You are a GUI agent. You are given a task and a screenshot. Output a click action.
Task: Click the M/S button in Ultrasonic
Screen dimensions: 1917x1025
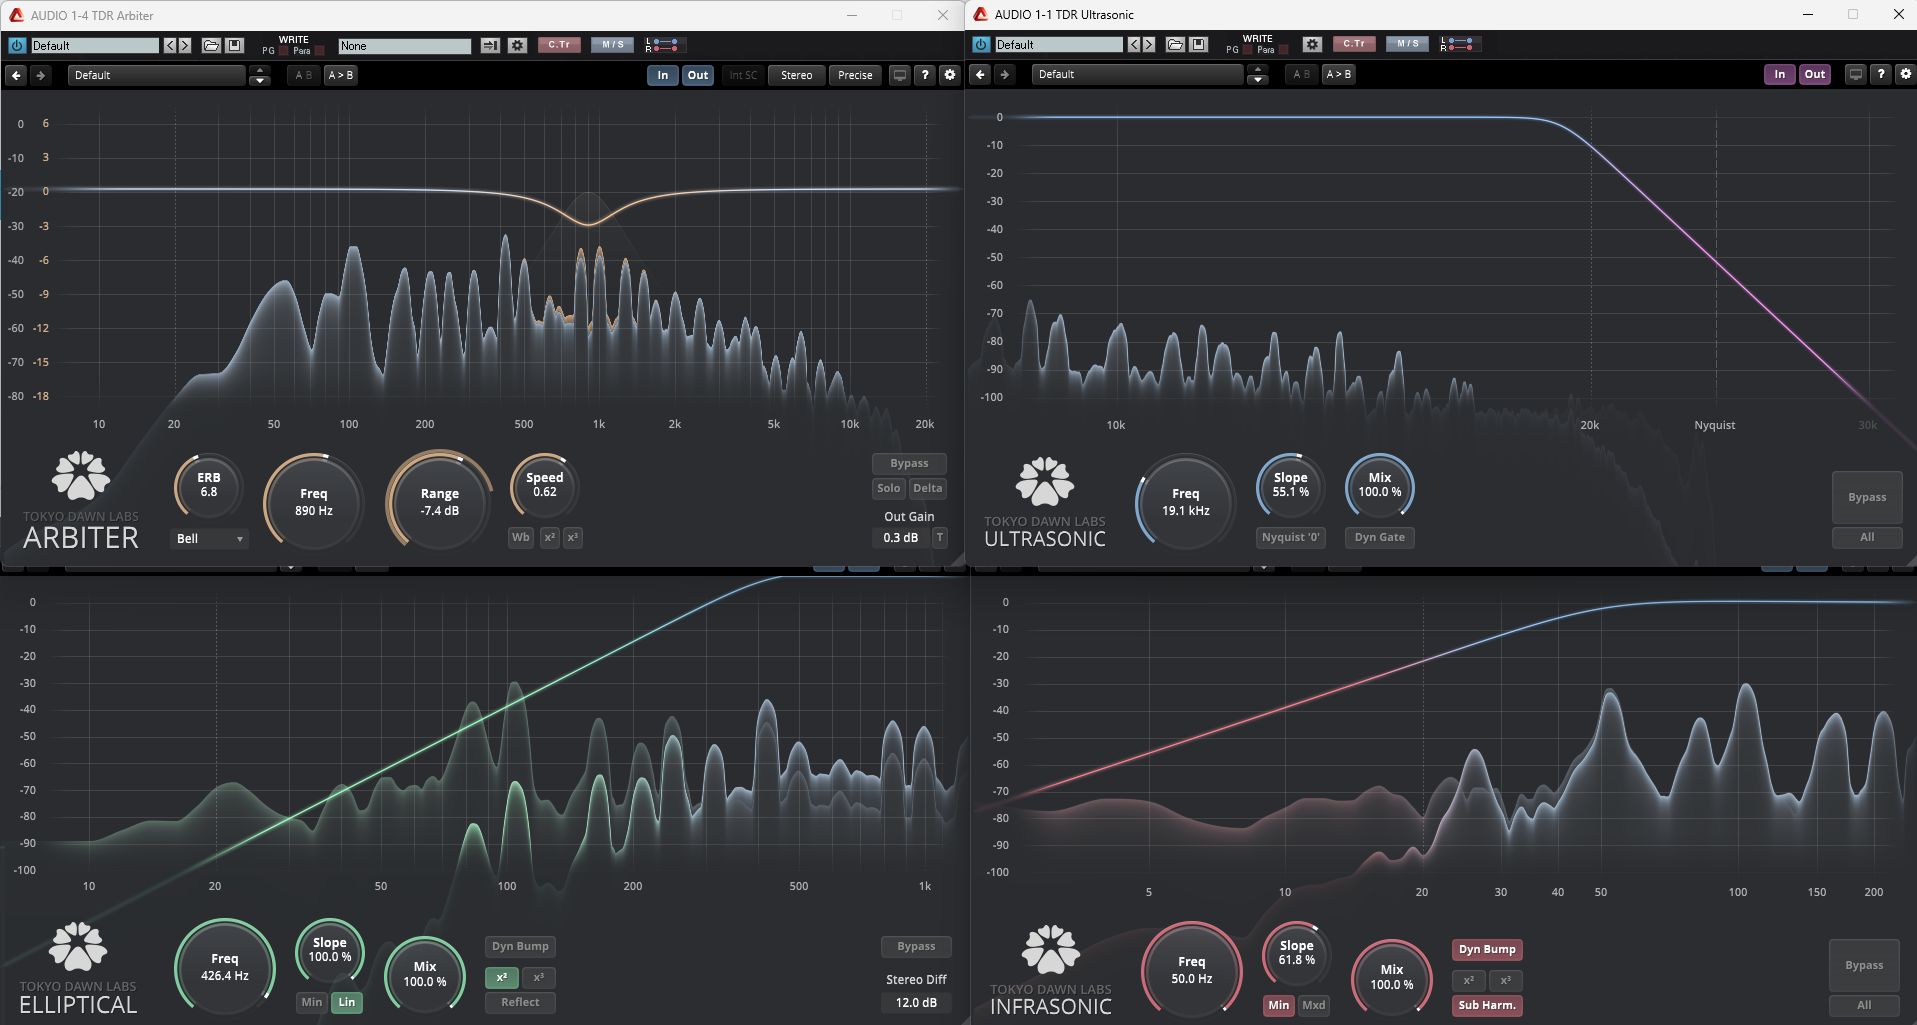(1408, 44)
